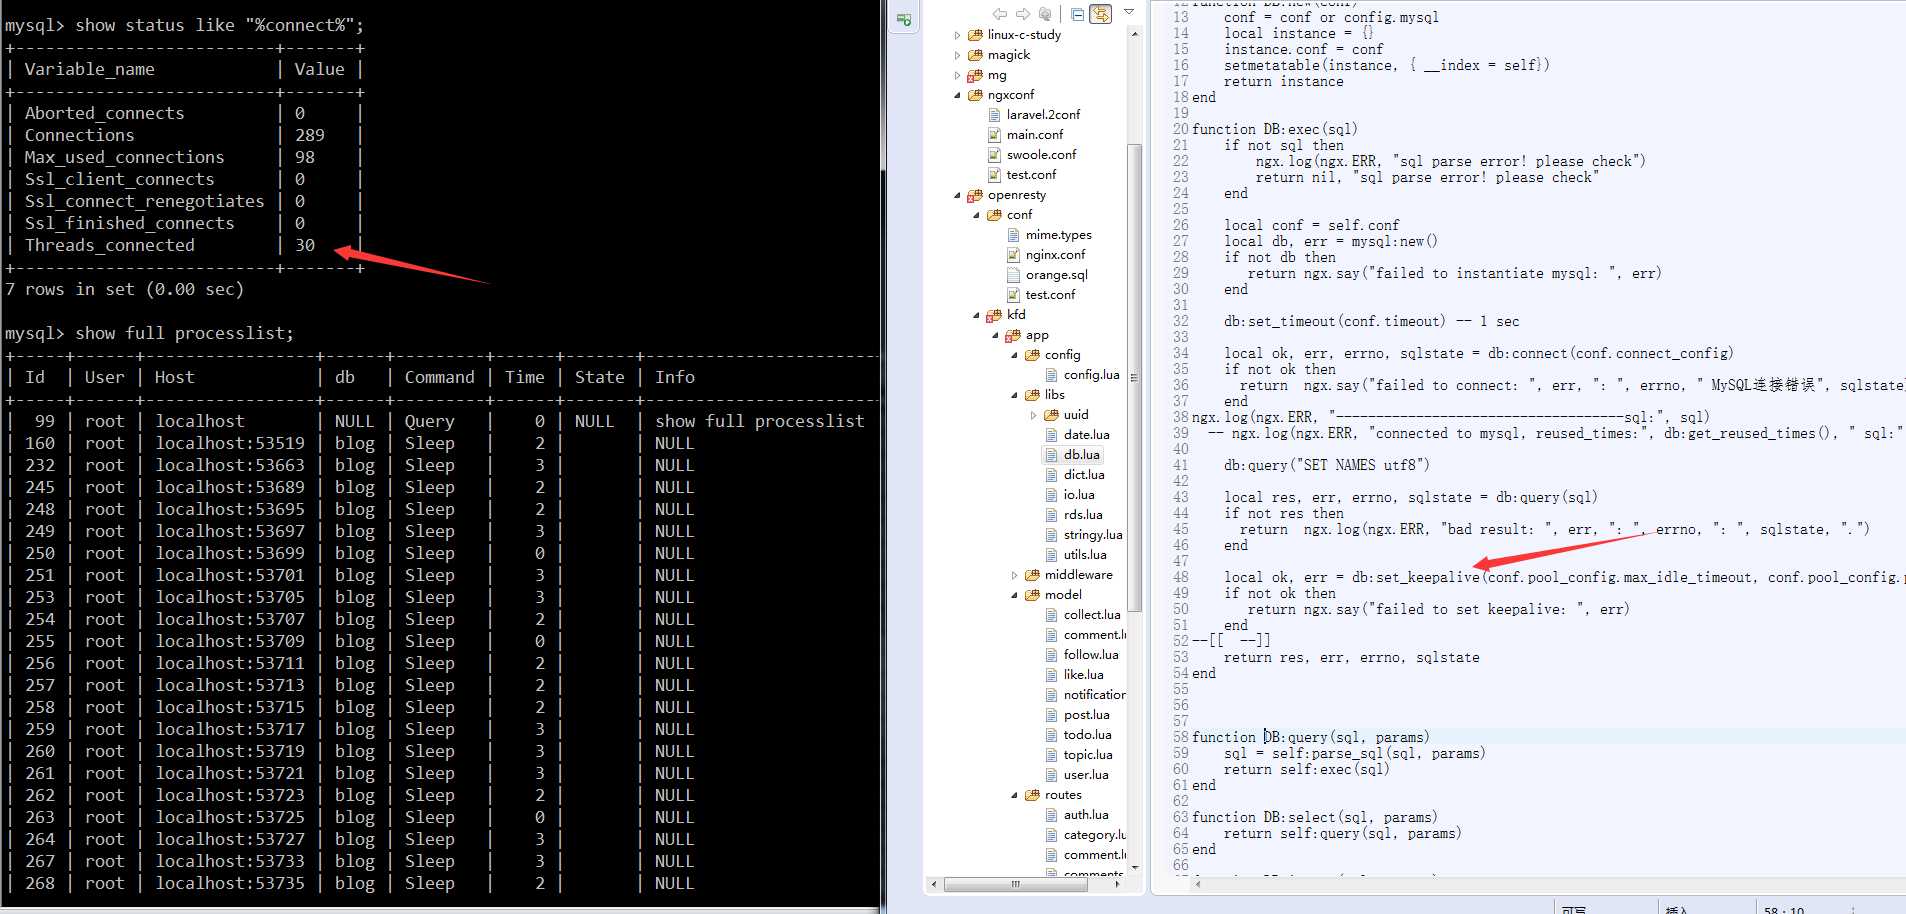Click the Up-level icon in explorer toolbar

tap(1045, 14)
